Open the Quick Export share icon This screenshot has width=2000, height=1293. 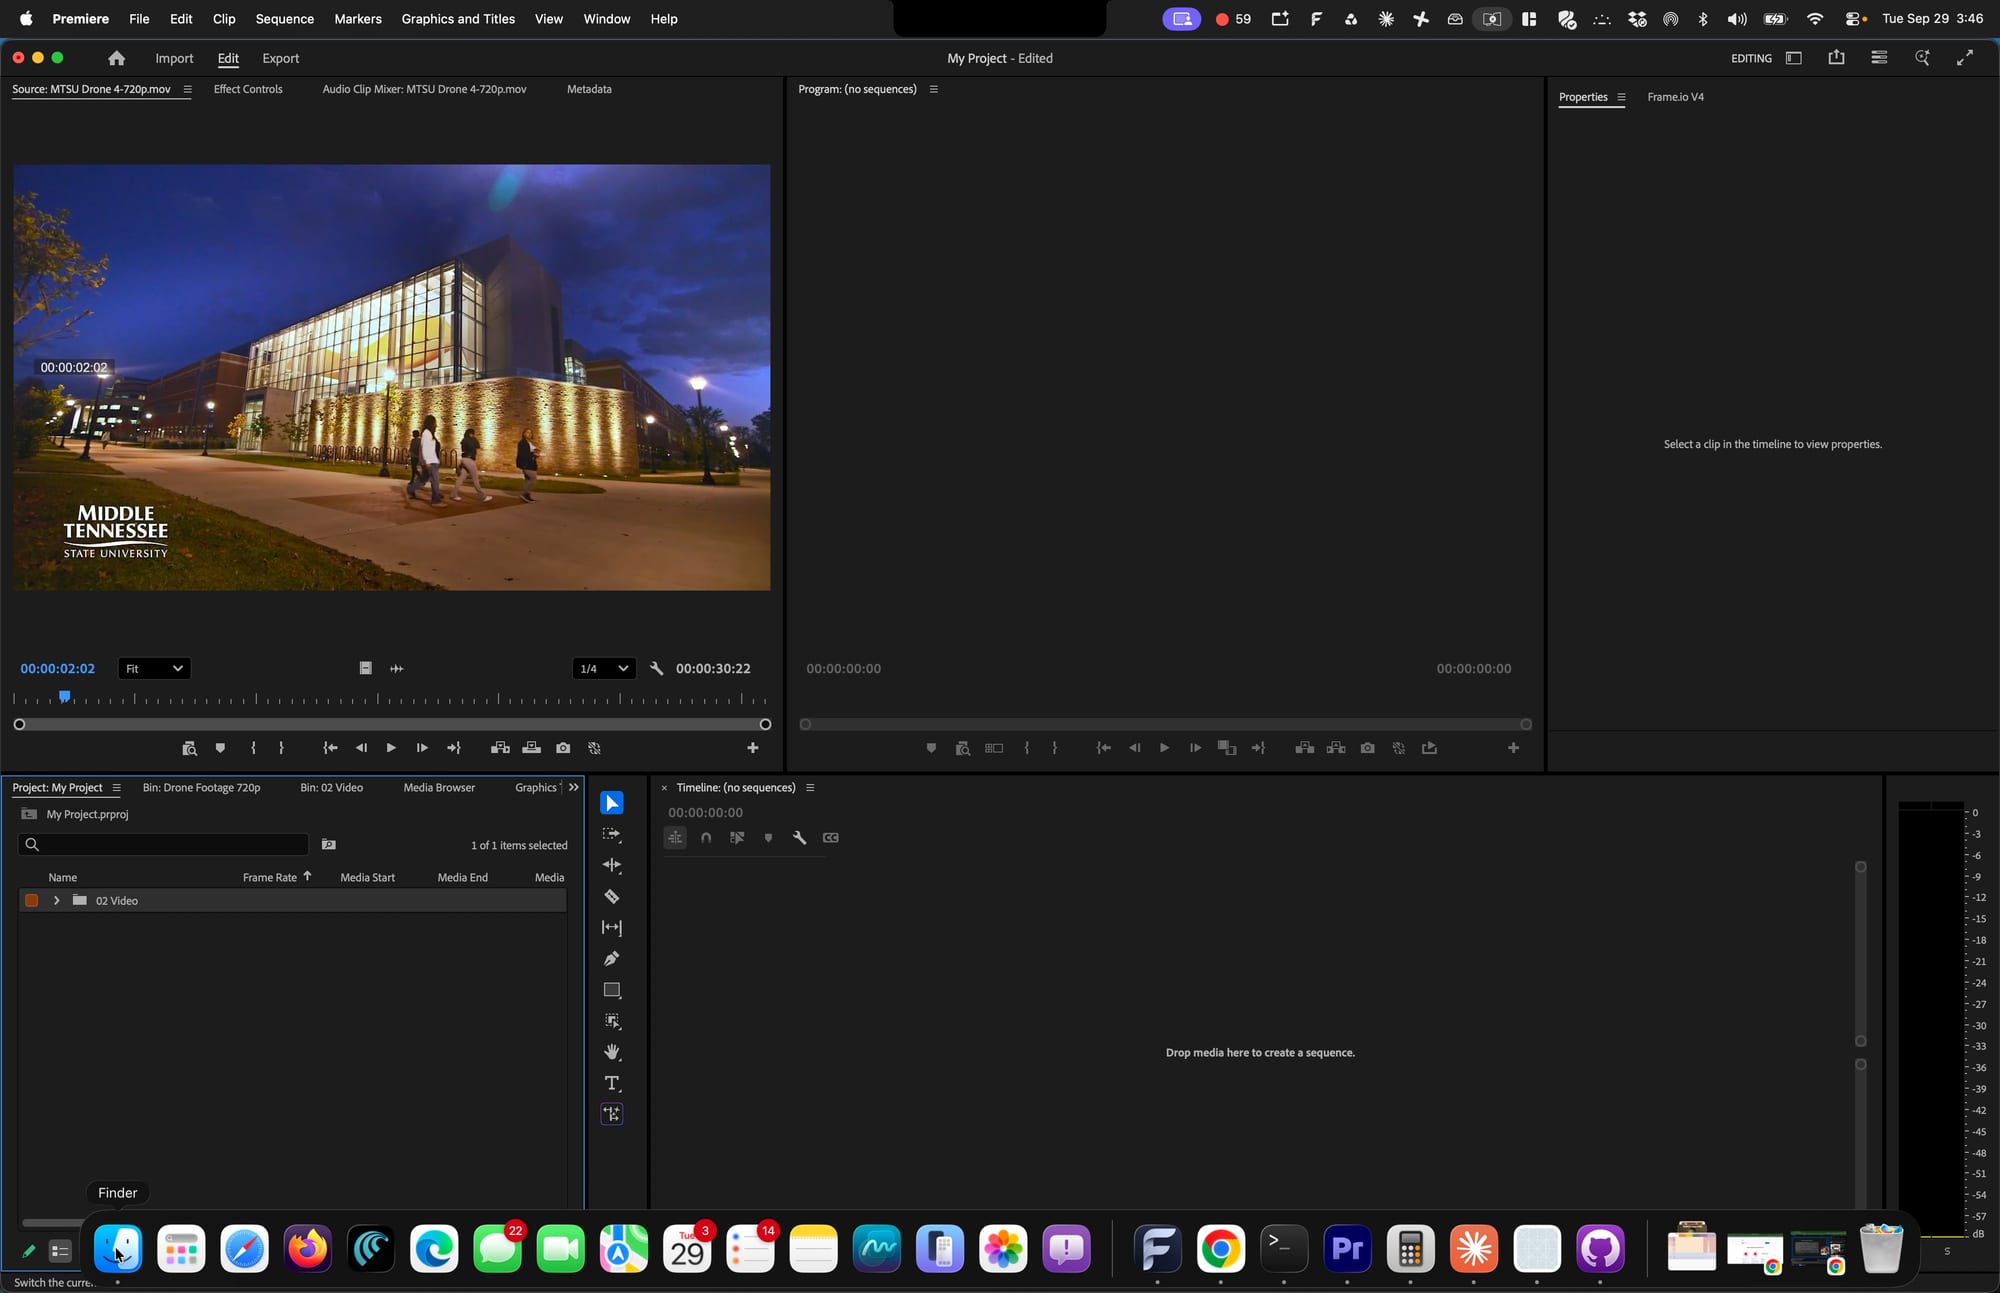tap(1836, 58)
